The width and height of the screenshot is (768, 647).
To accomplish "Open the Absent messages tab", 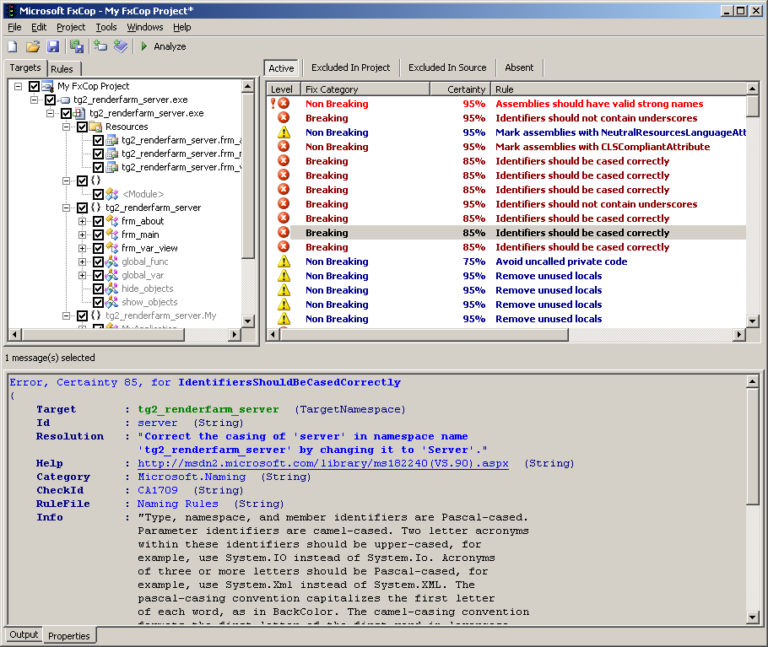I will tap(519, 68).
